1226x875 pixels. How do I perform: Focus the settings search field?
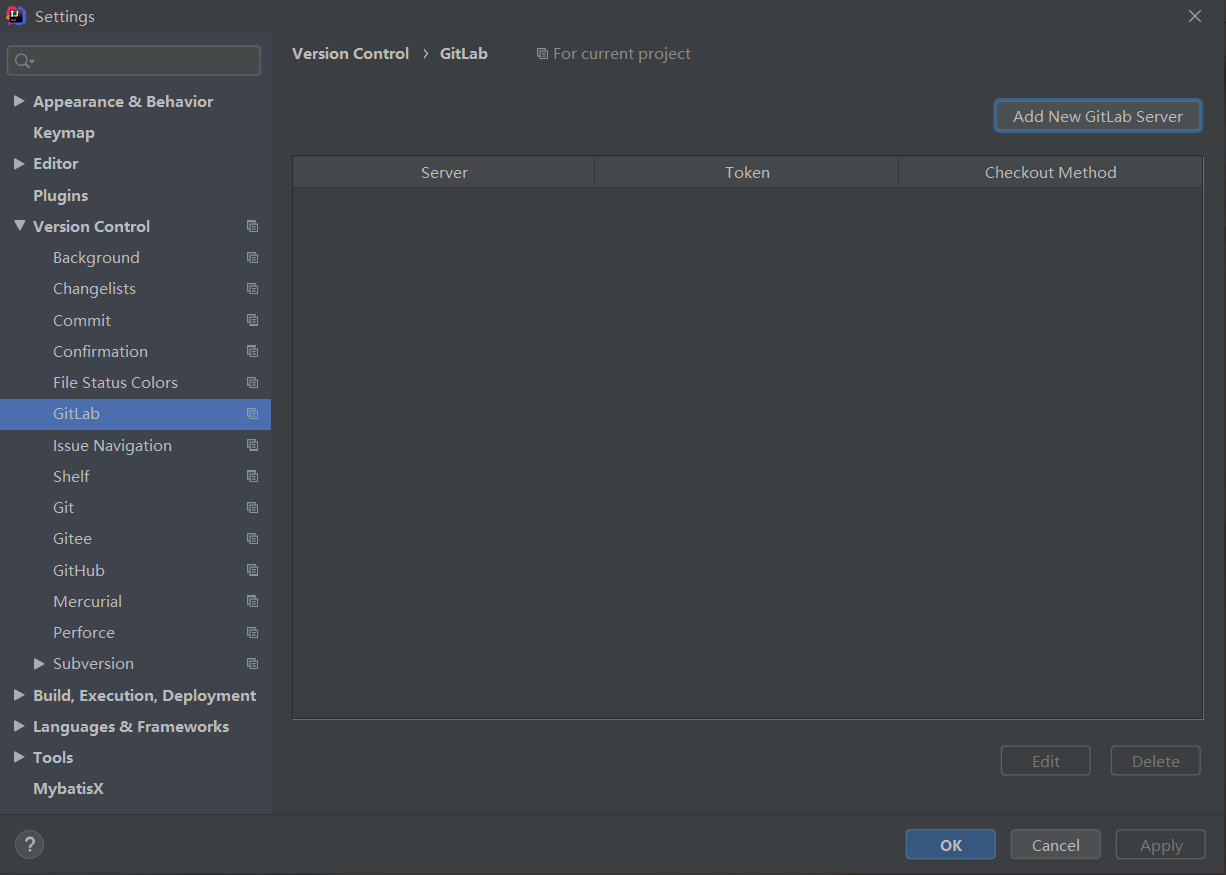point(134,60)
